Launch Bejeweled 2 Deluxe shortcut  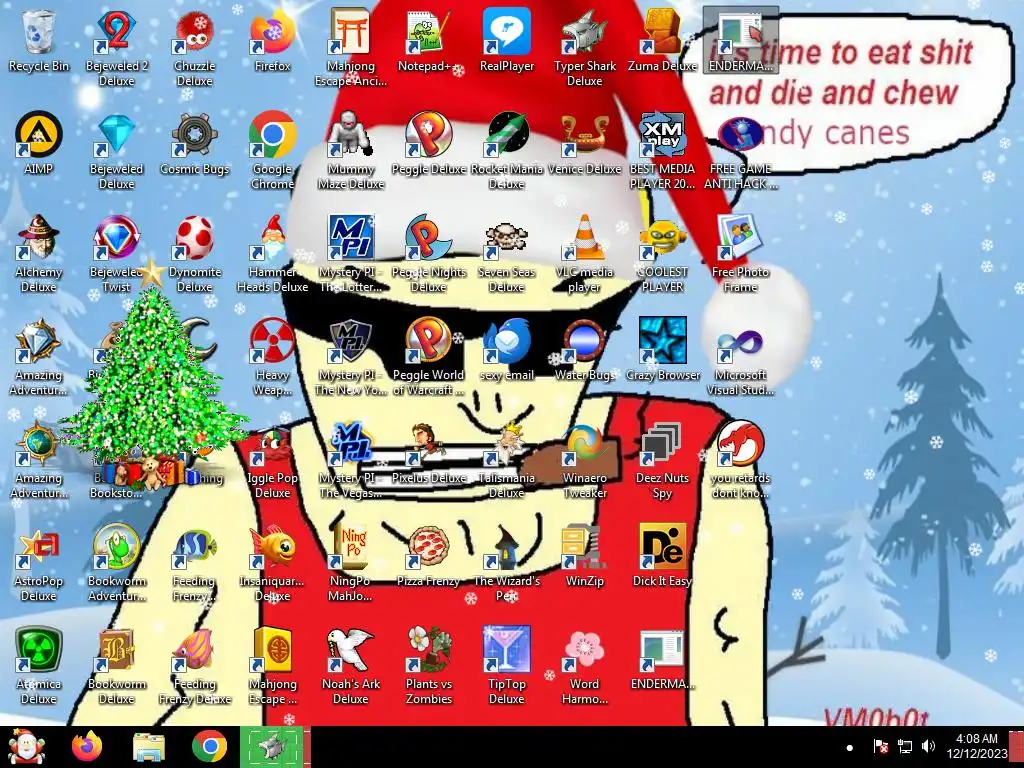coord(116,47)
